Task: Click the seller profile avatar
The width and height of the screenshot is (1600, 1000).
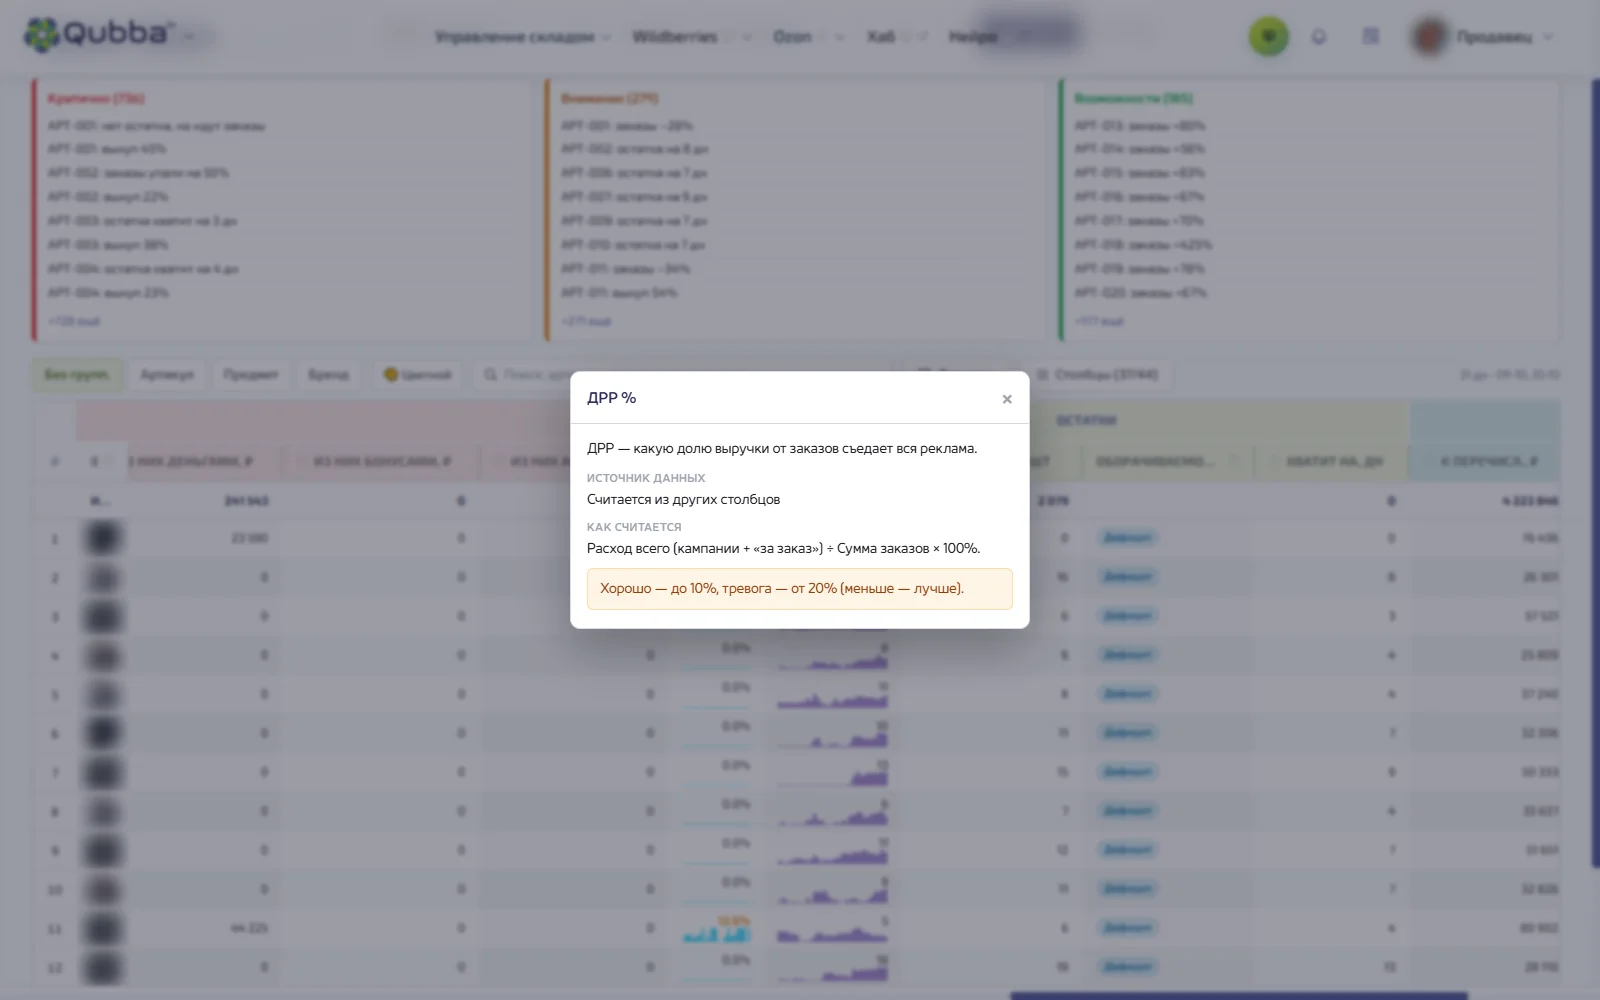Action: coord(1430,37)
